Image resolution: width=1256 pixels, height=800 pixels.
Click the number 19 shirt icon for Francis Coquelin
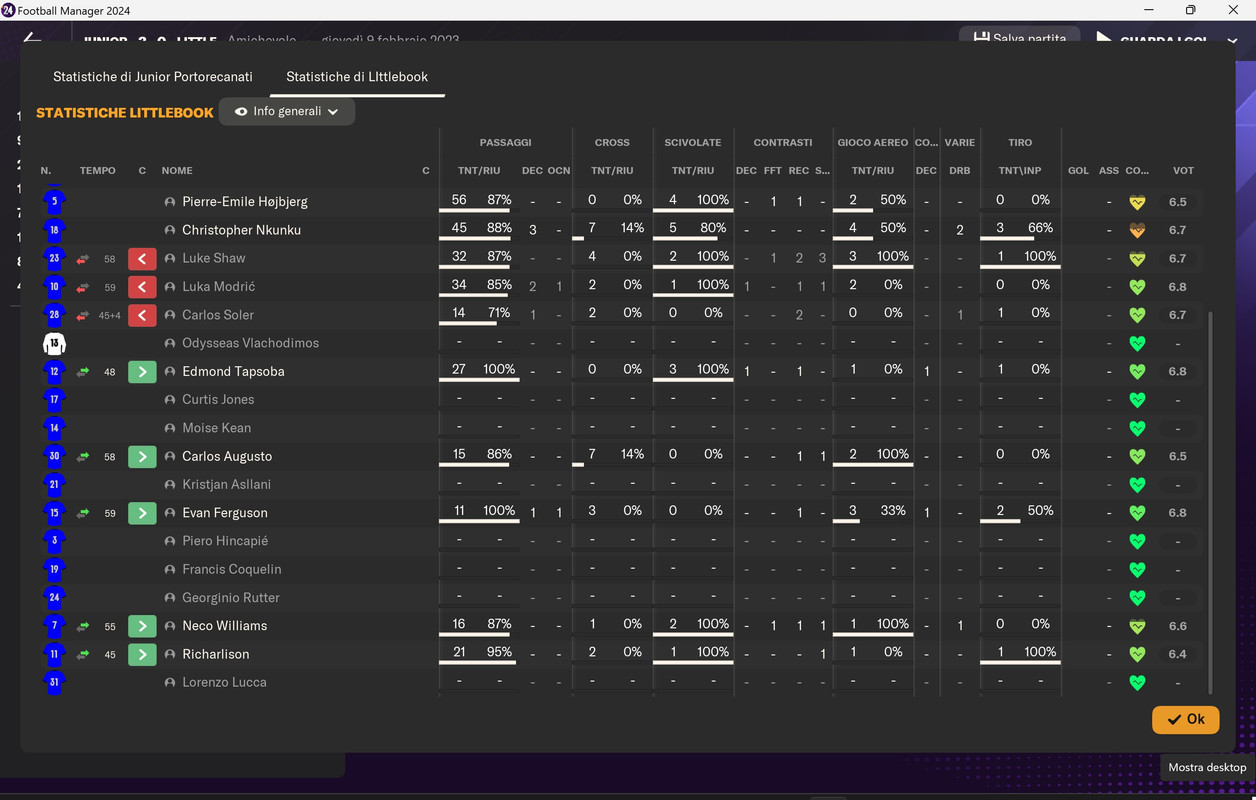(x=54, y=569)
